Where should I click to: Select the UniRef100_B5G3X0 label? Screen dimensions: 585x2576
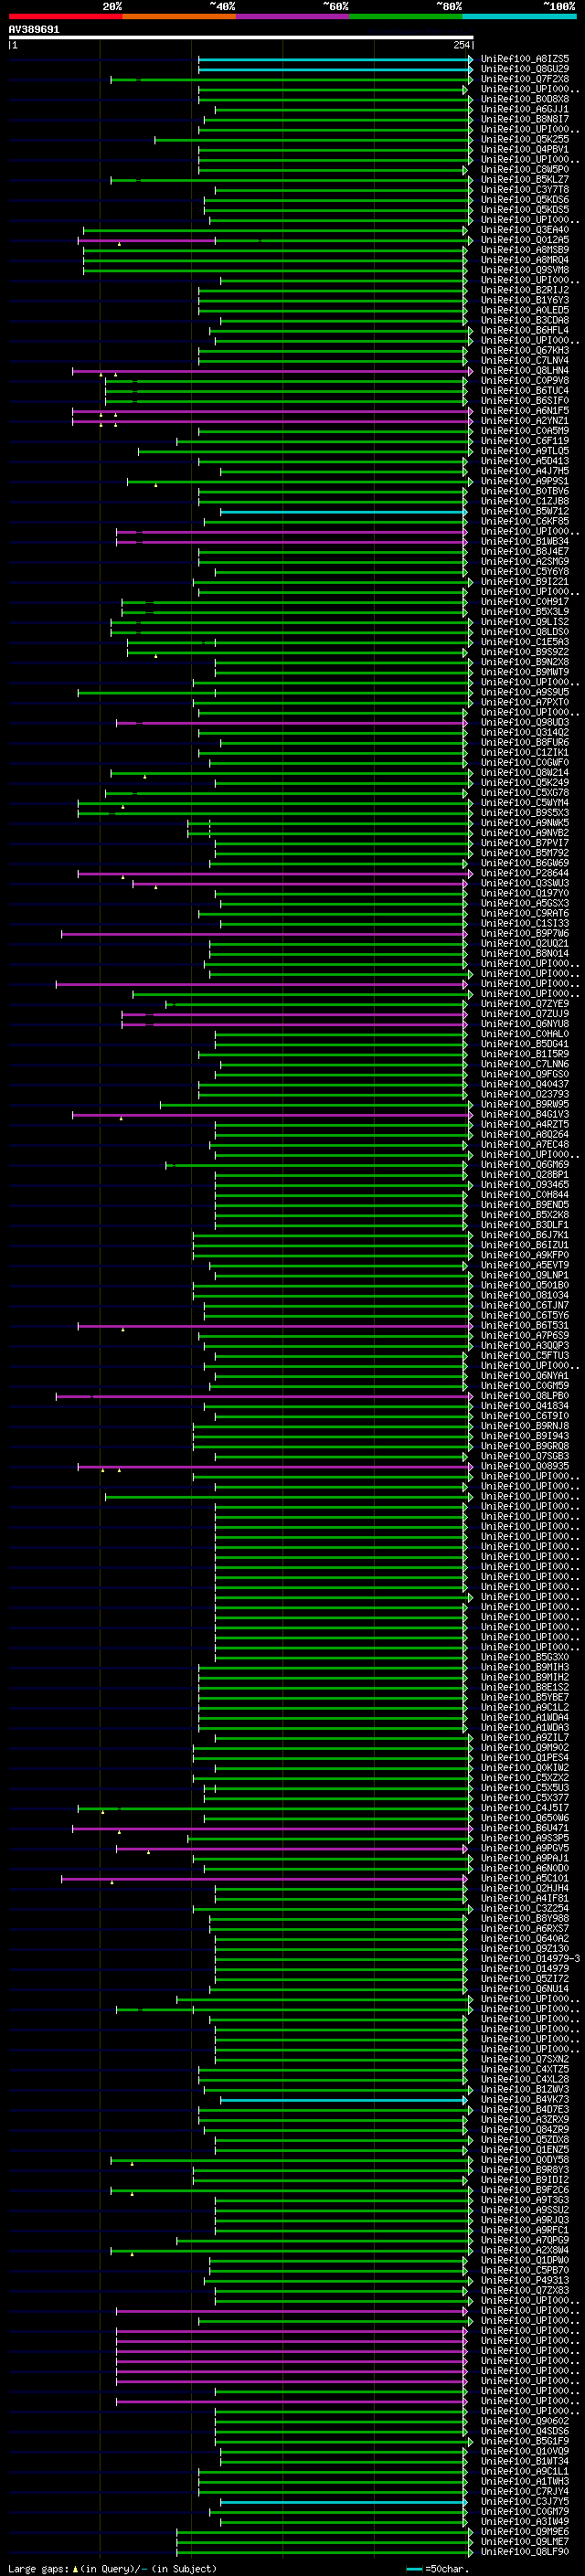tap(525, 1658)
